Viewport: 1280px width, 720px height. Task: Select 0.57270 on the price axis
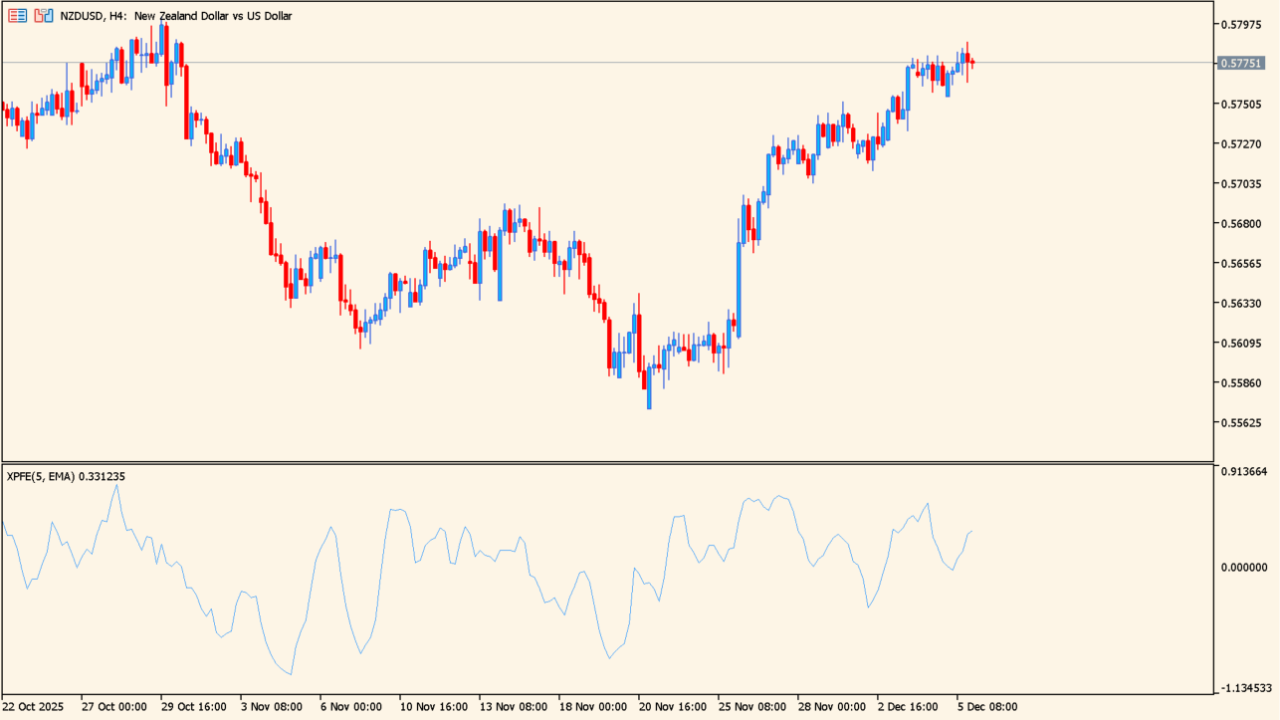[1241, 144]
